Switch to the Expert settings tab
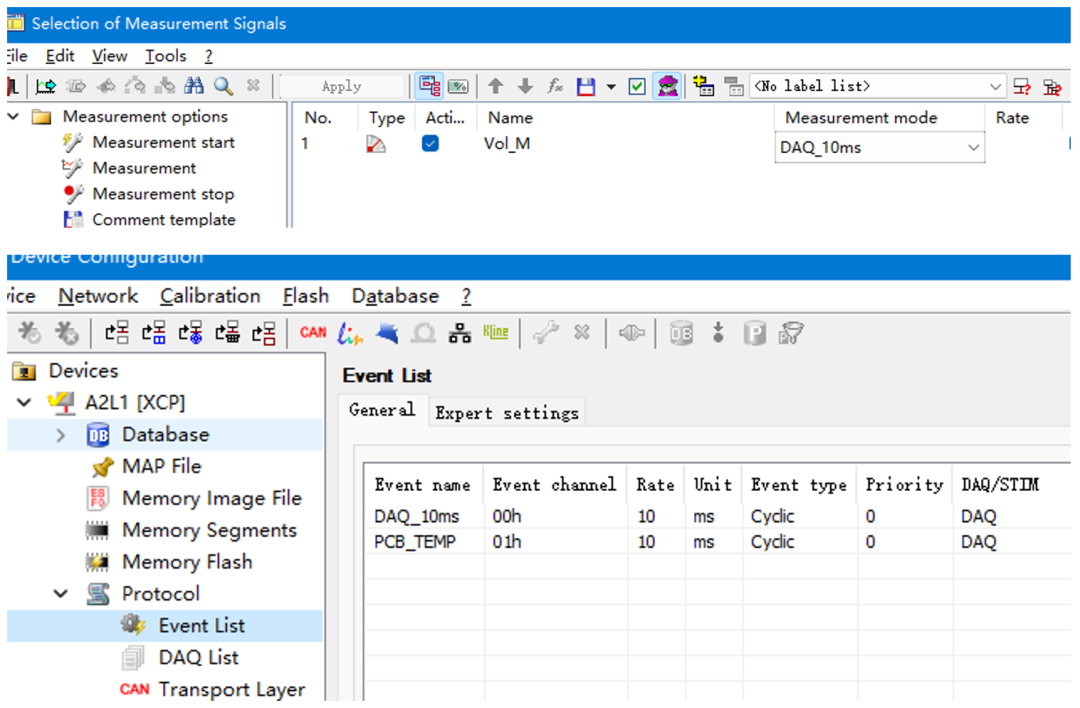This screenshot has height=708, width=1080. coord(506,413)
